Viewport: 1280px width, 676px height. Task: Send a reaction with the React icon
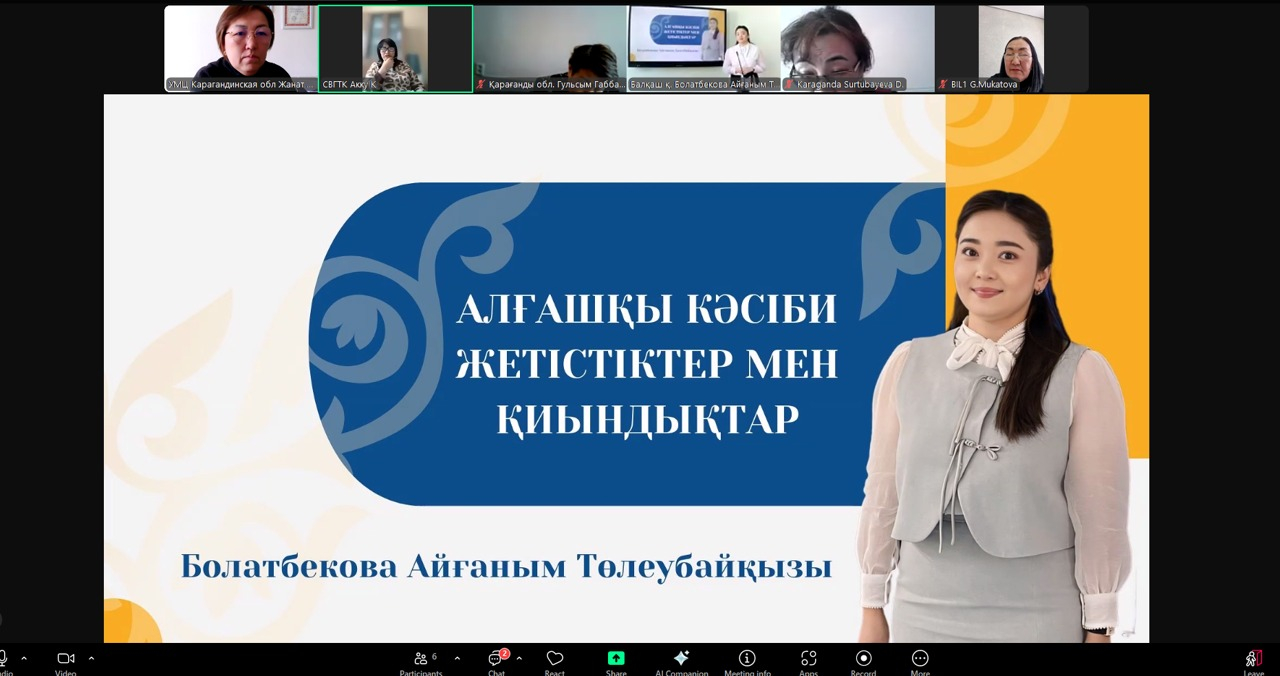coord(555,659)
